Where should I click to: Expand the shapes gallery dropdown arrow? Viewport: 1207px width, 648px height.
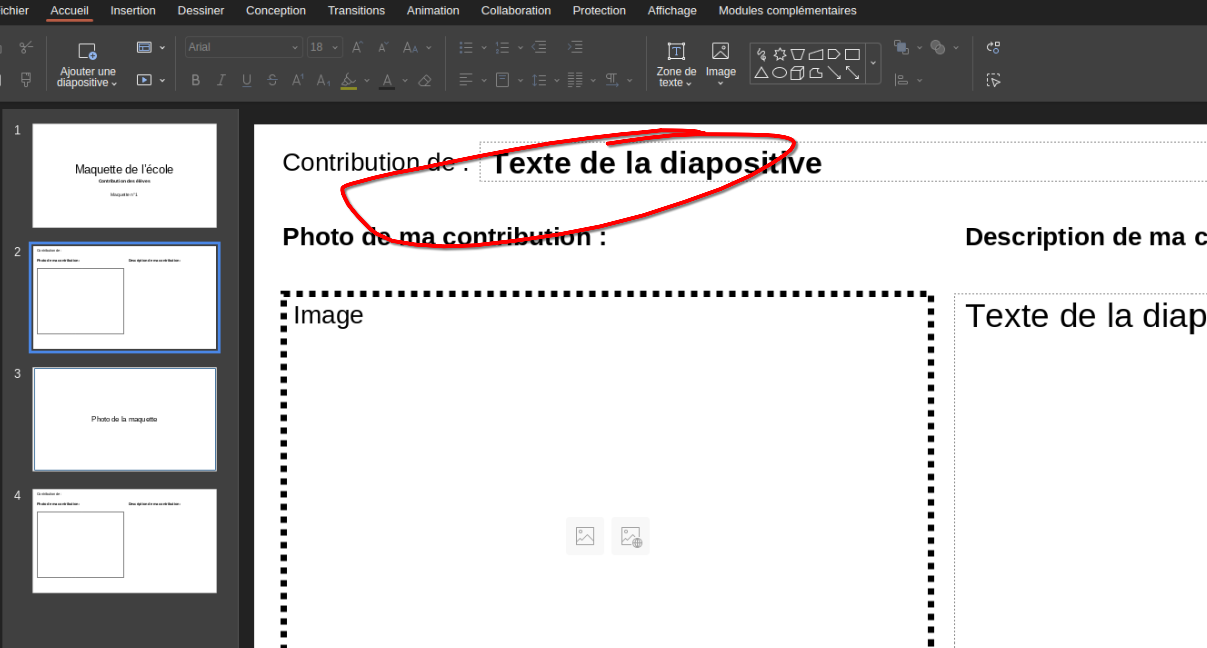click(873, 63)
